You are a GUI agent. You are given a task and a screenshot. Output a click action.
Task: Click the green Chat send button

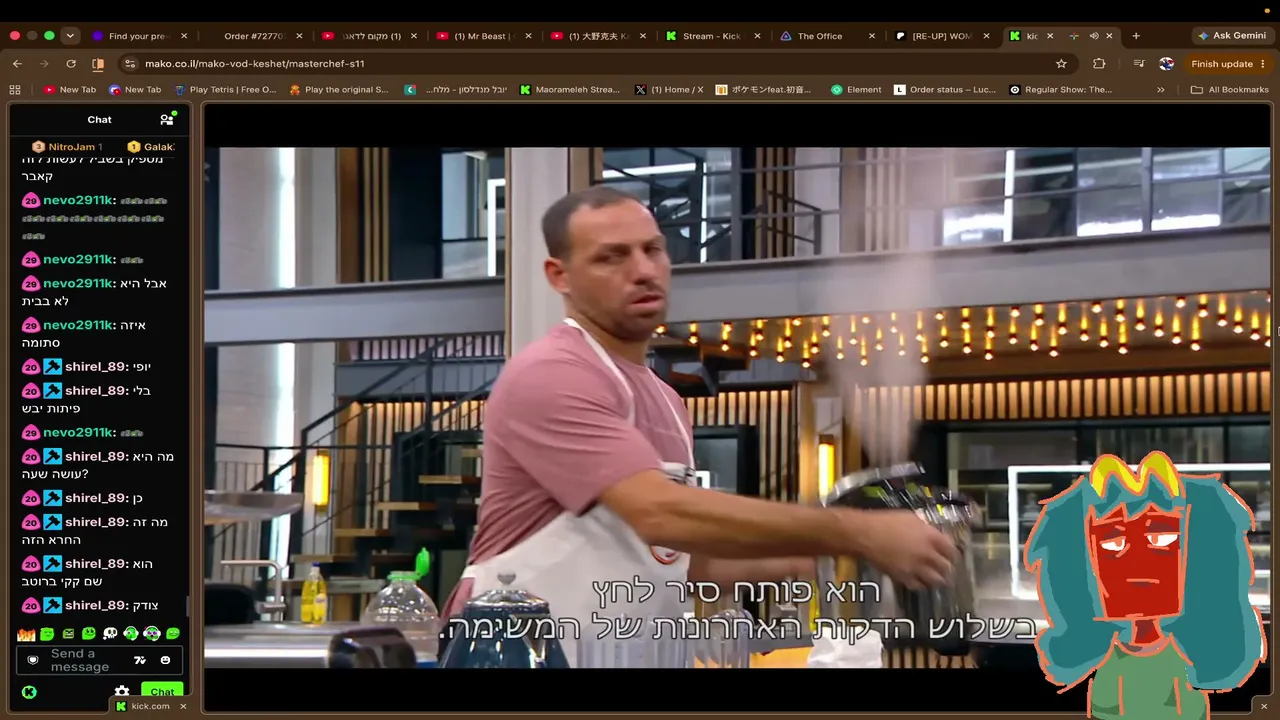pyautogui.click(x=162, y=691)
